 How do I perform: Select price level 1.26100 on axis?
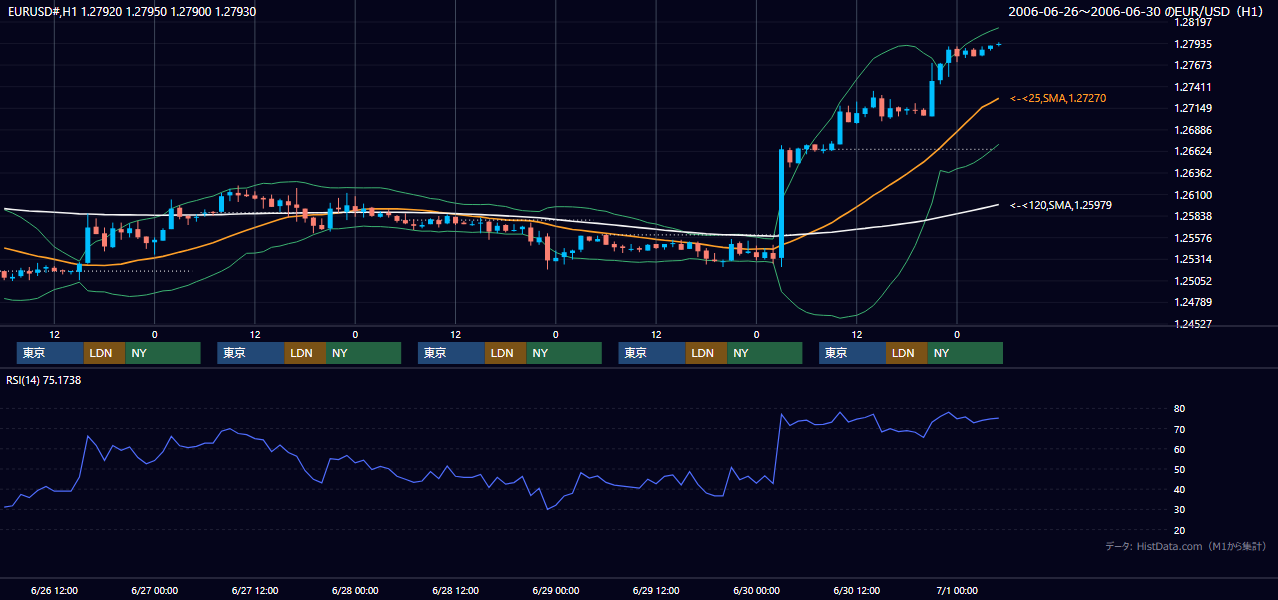click(1194, 195)
